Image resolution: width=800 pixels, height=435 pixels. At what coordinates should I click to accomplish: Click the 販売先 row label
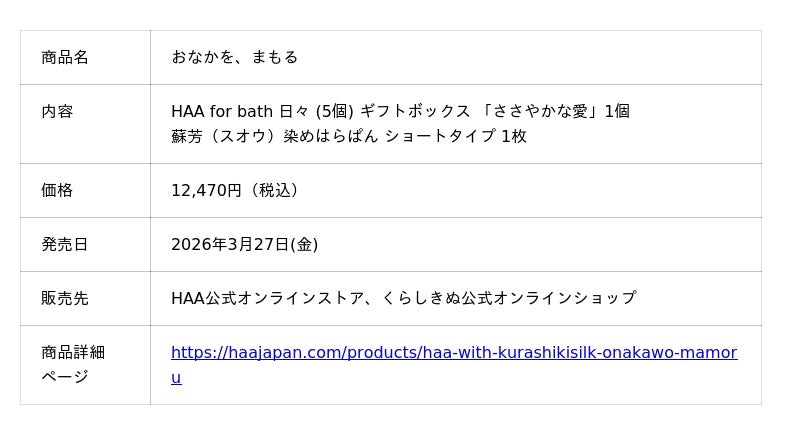pos(65,299)
